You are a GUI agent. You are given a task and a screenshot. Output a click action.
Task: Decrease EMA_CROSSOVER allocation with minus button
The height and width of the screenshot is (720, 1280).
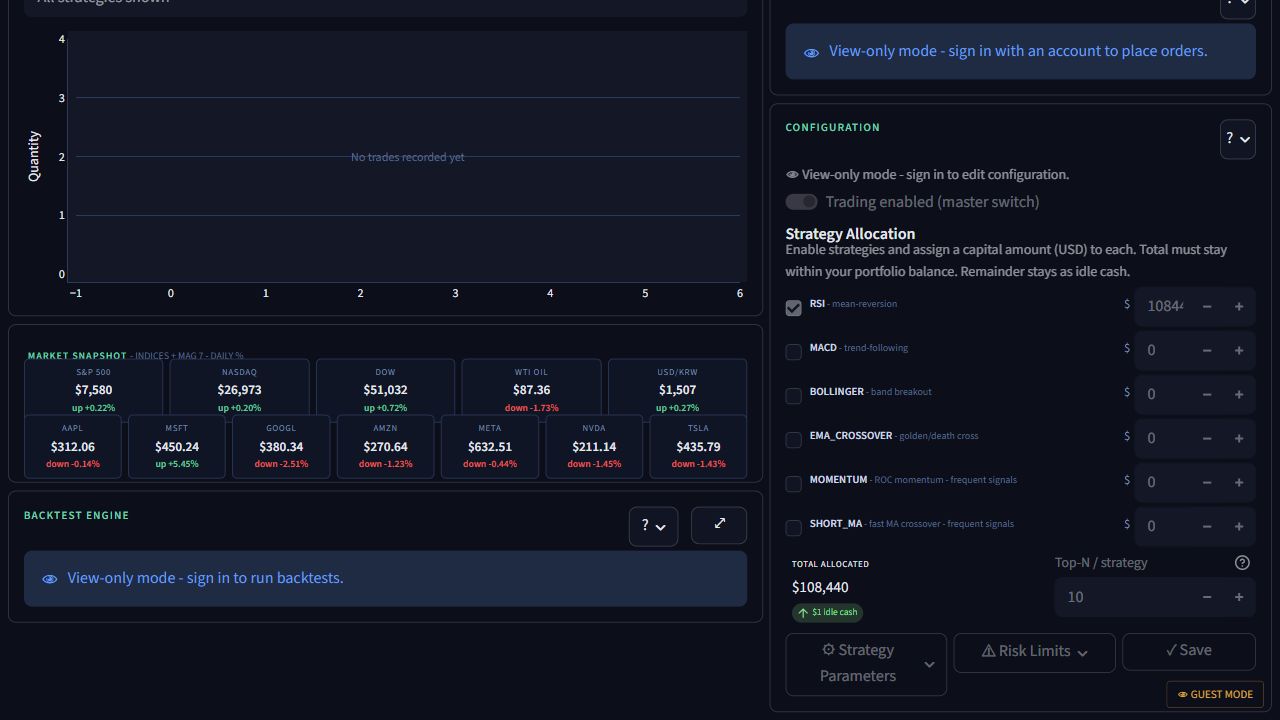(x=1207, y=438)
